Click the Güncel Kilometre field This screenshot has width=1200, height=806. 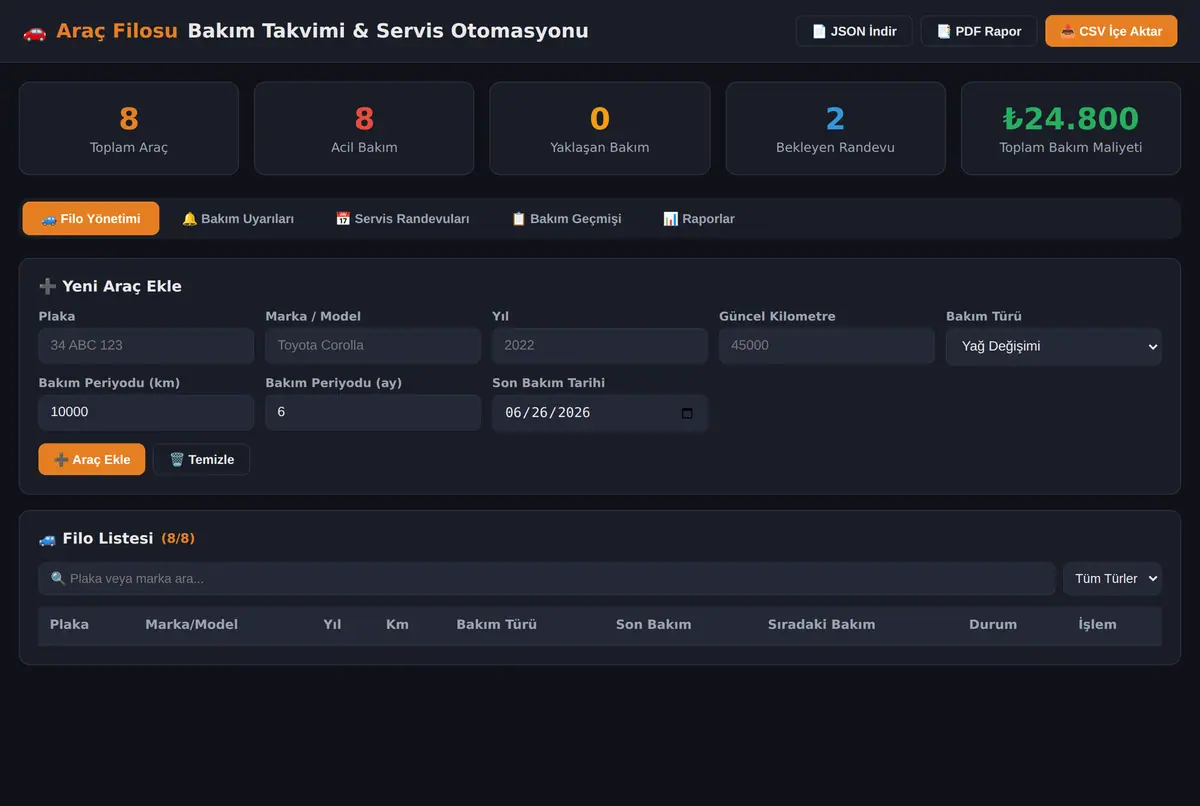click(827, 346)
